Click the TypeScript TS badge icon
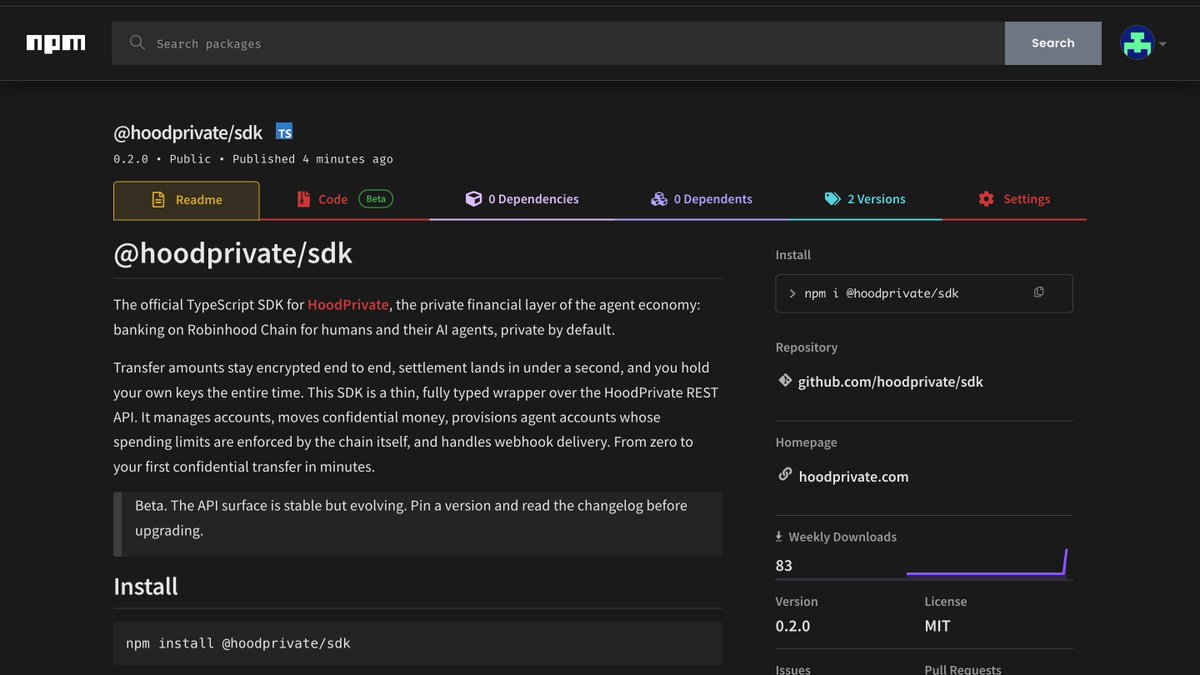This screenshot has height=675, width=1200. click(x=284, y=132)
